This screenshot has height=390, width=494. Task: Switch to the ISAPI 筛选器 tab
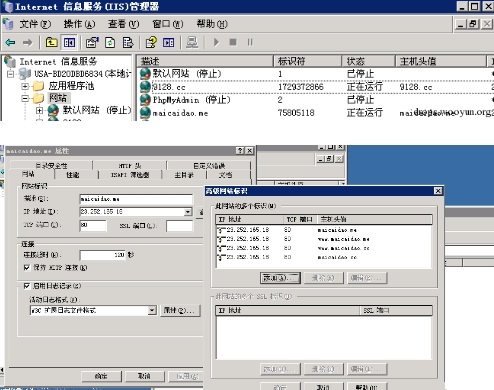click(130, 175)
